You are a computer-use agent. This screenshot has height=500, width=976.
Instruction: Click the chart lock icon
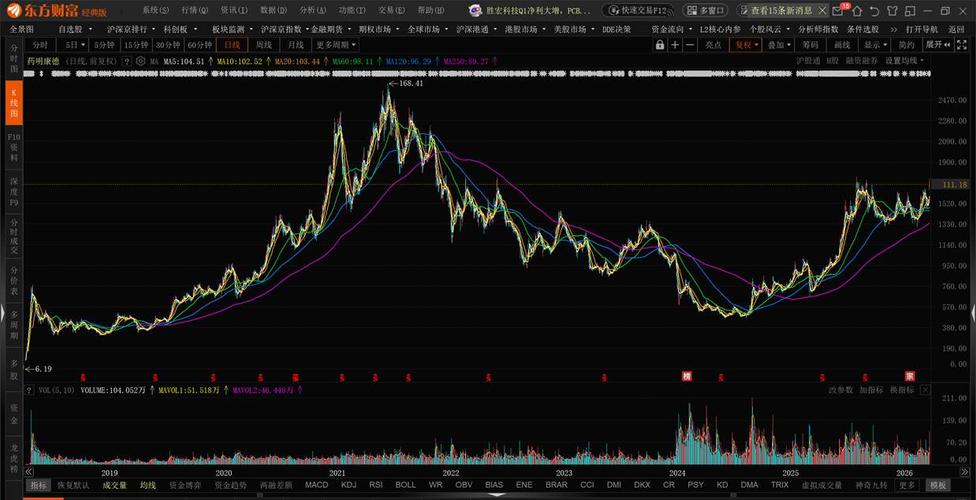click(660, 45)
